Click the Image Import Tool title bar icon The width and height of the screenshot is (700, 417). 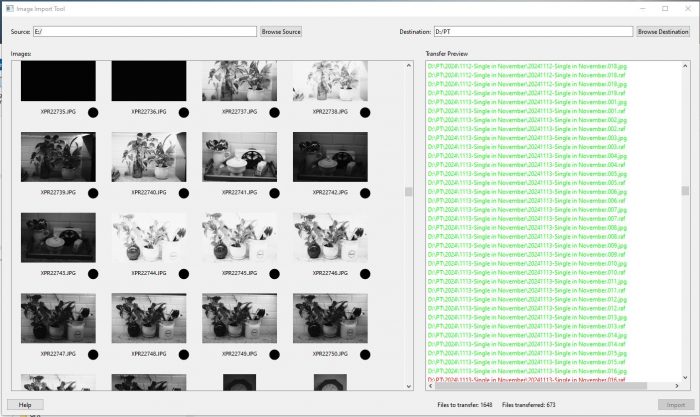click(x=9, y=8)
